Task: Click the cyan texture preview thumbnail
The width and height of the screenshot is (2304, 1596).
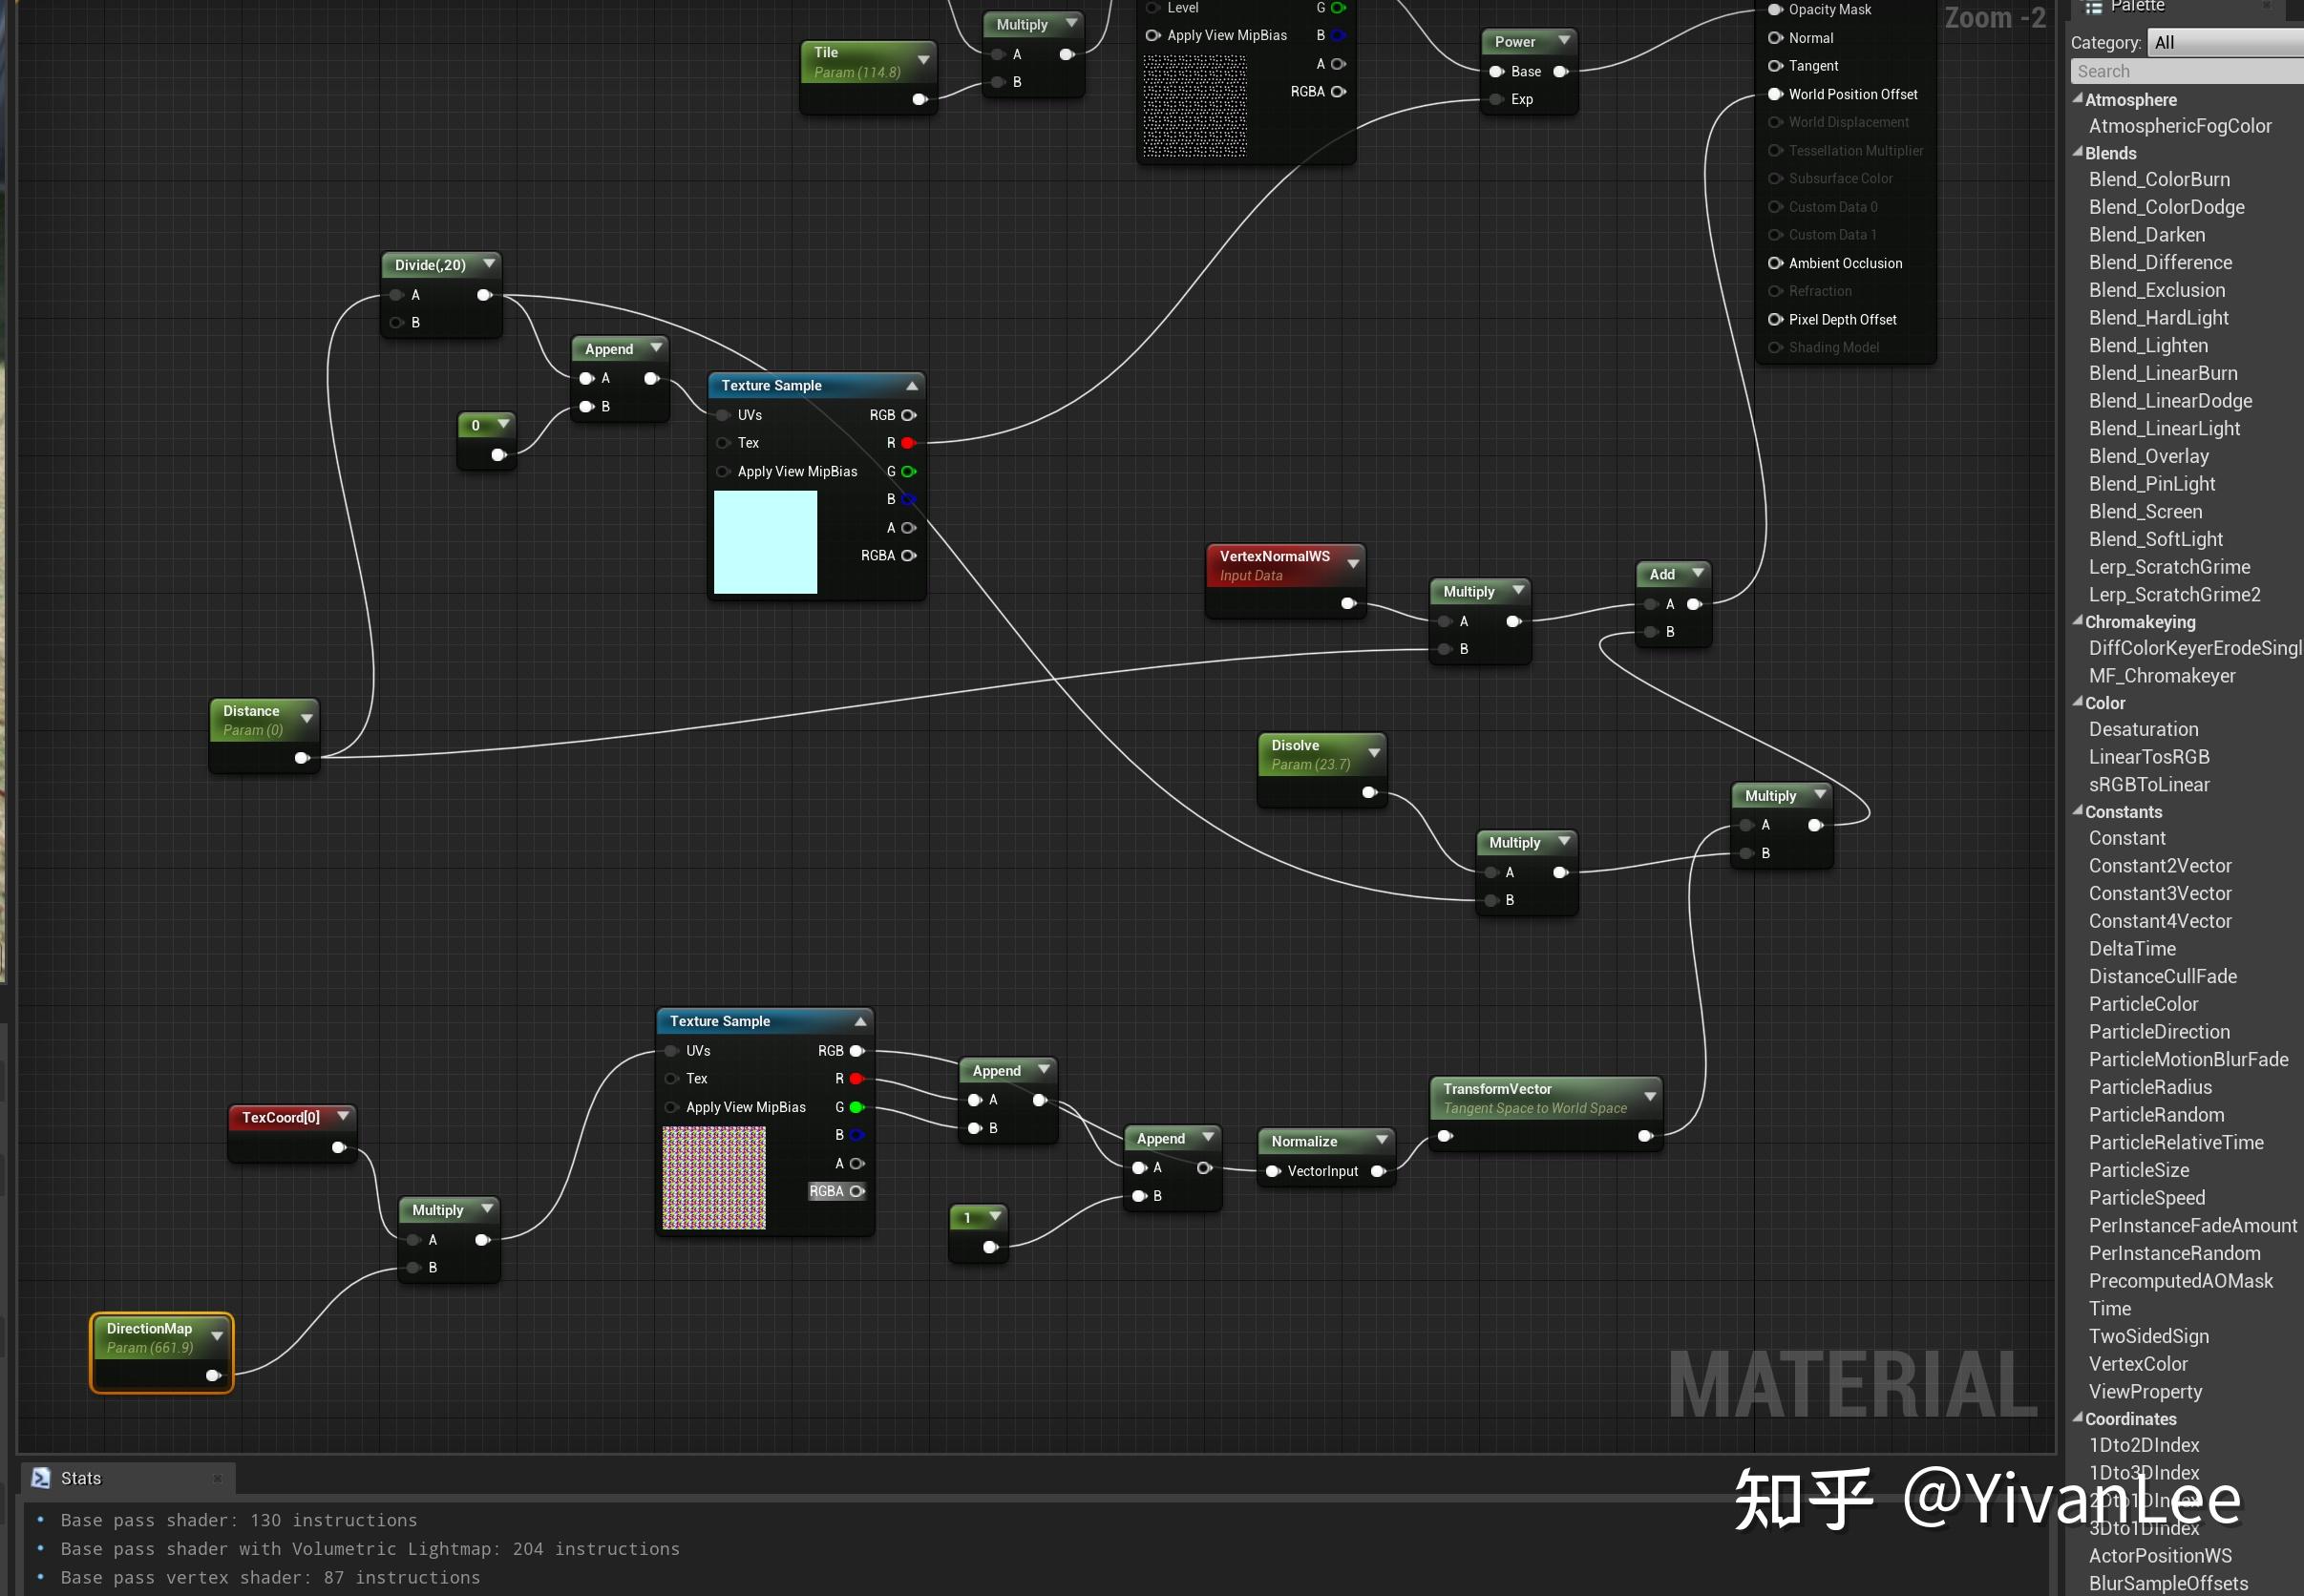Action: [765, 542]
